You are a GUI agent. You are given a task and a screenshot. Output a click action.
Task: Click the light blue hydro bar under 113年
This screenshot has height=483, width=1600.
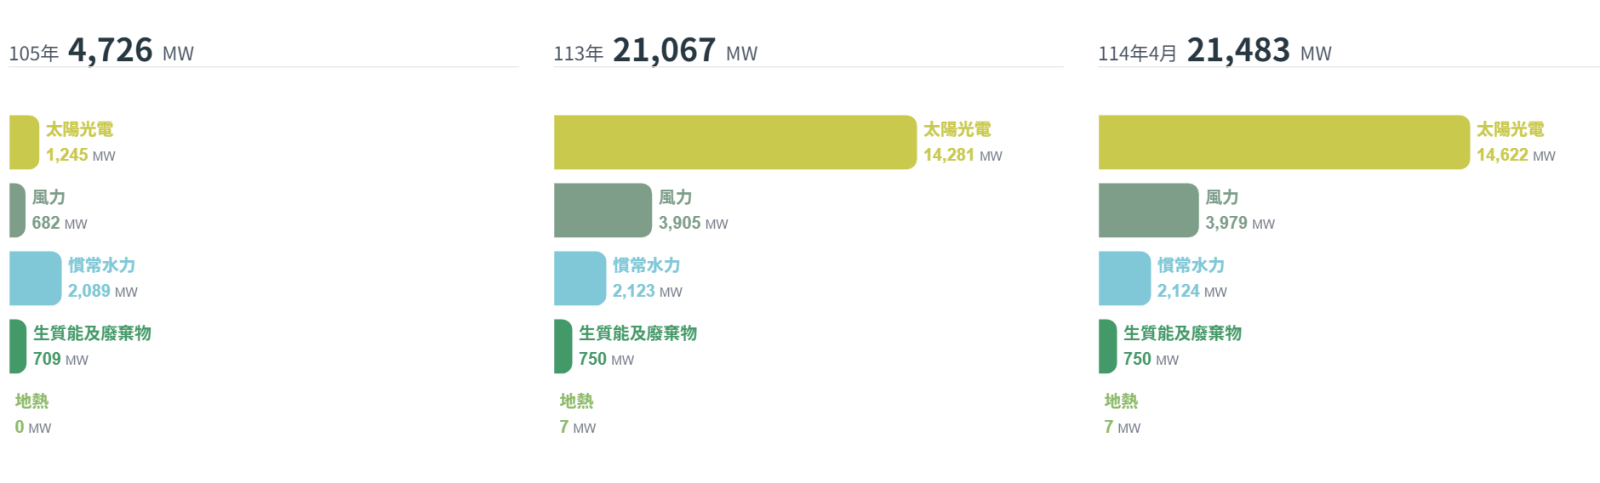pos(580,278)
